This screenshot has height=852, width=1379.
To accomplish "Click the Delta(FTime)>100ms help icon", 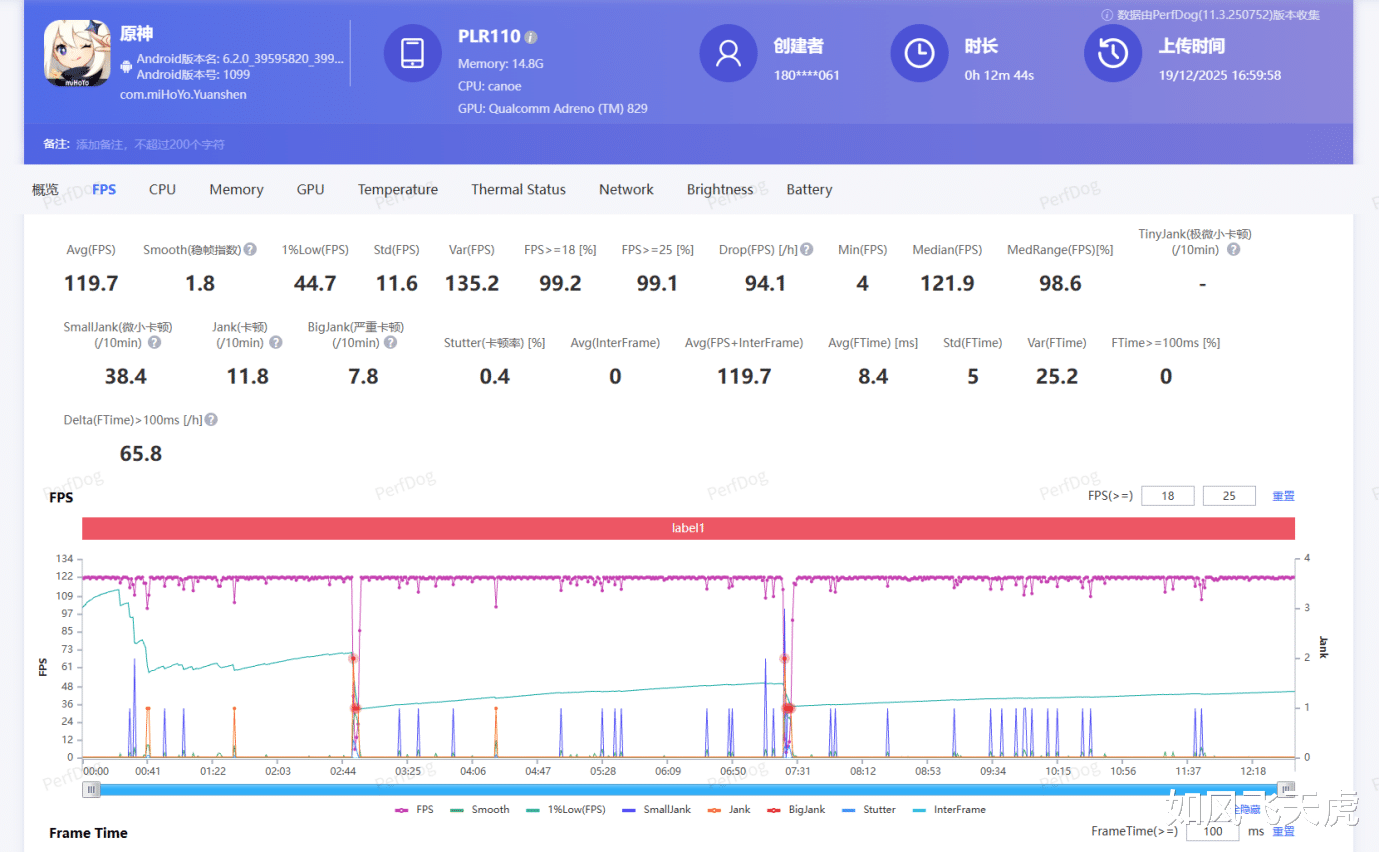I will [x=212, y=421].
